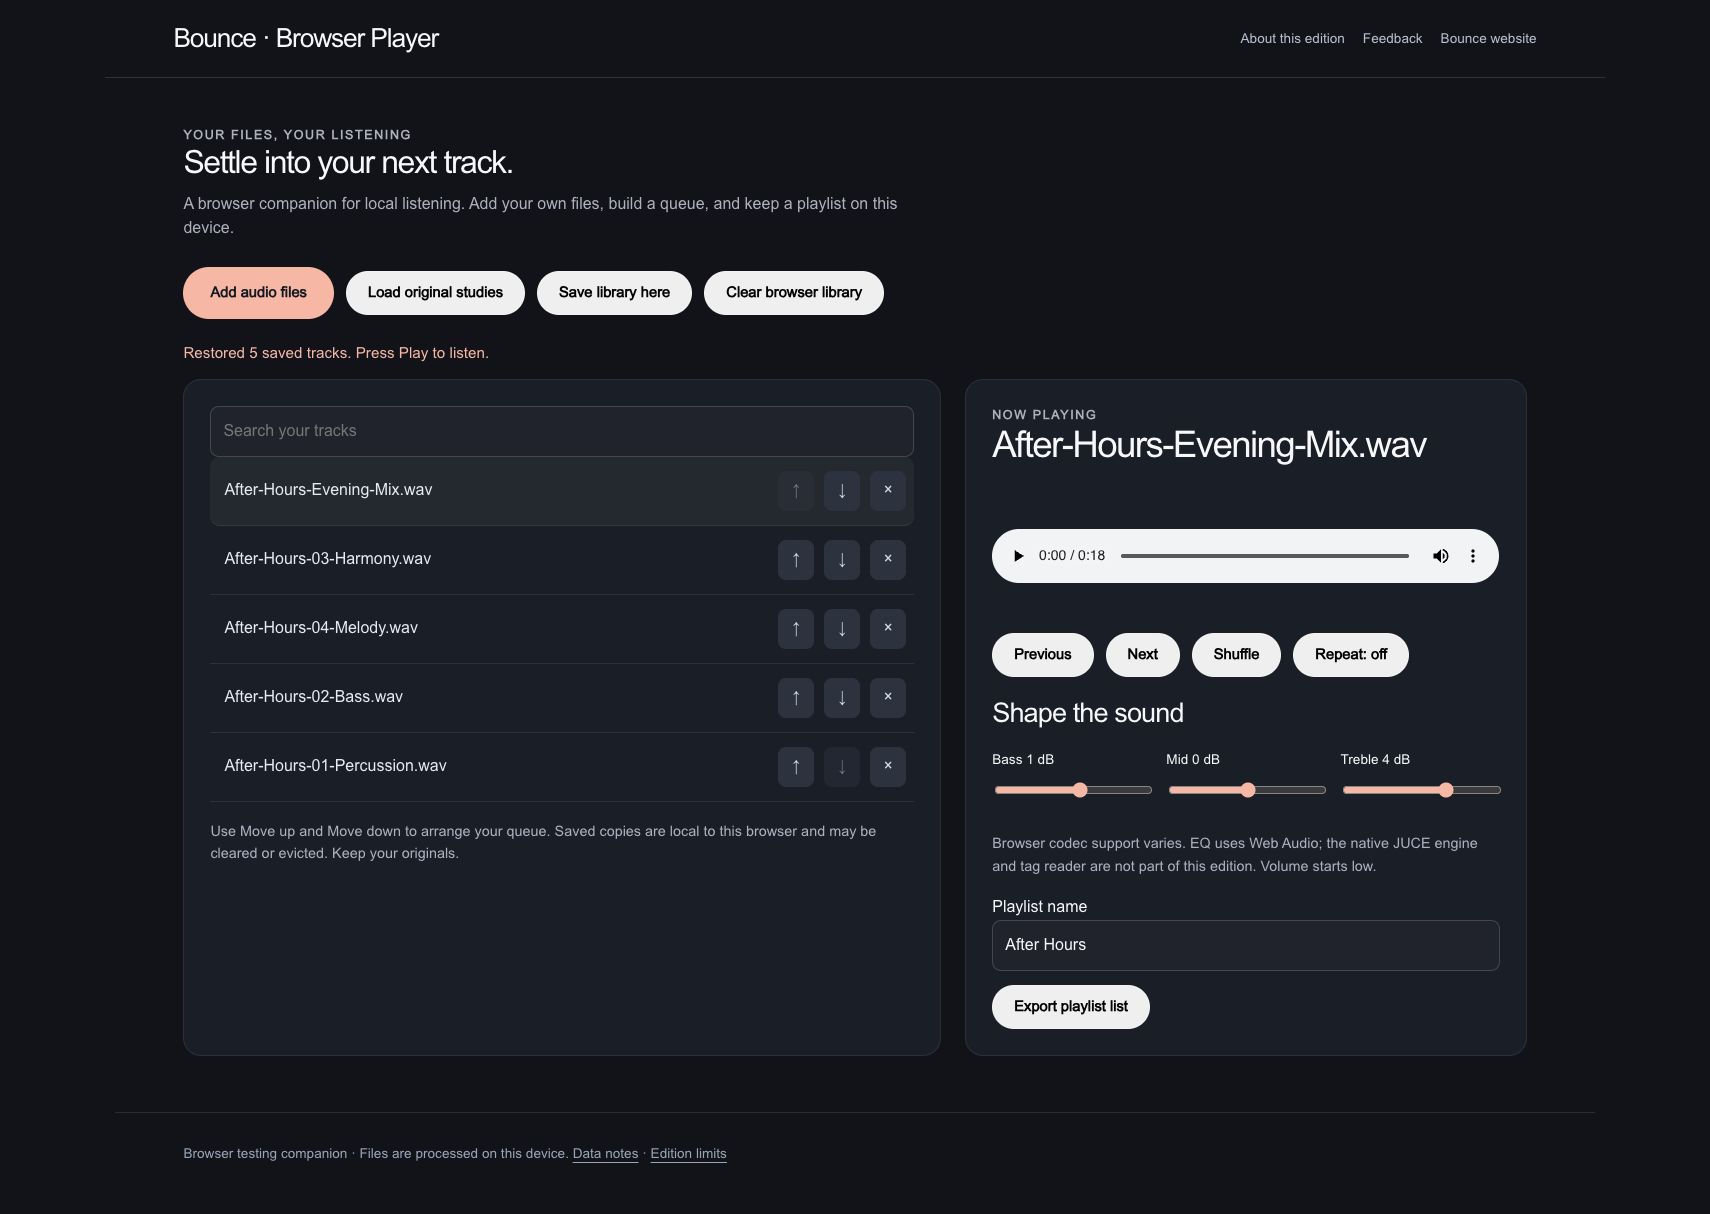The width and height of the screenshot is (1710, 1214).
Task: Move After-Hours-04-Melody.wav down one position
Action: tap(842, 629)
